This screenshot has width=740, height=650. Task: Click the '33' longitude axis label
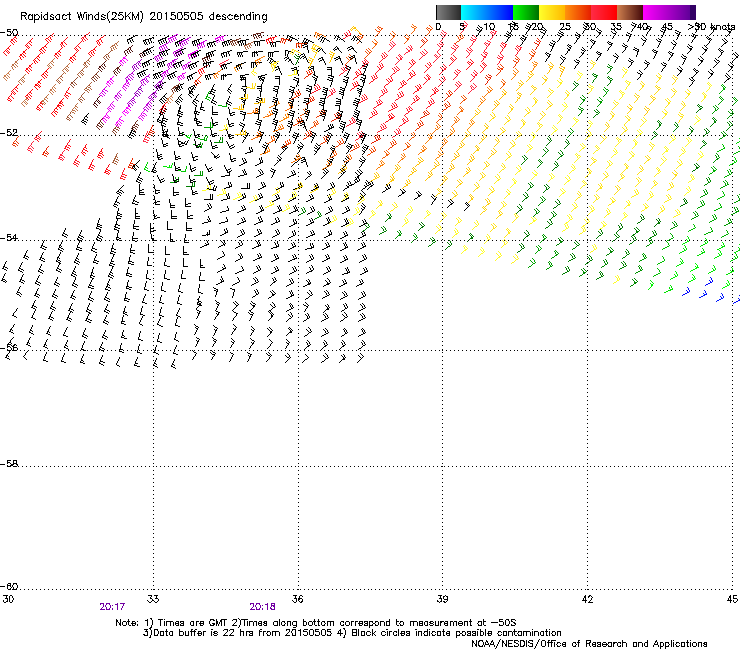pyautogui.click(x=153, y=599)
